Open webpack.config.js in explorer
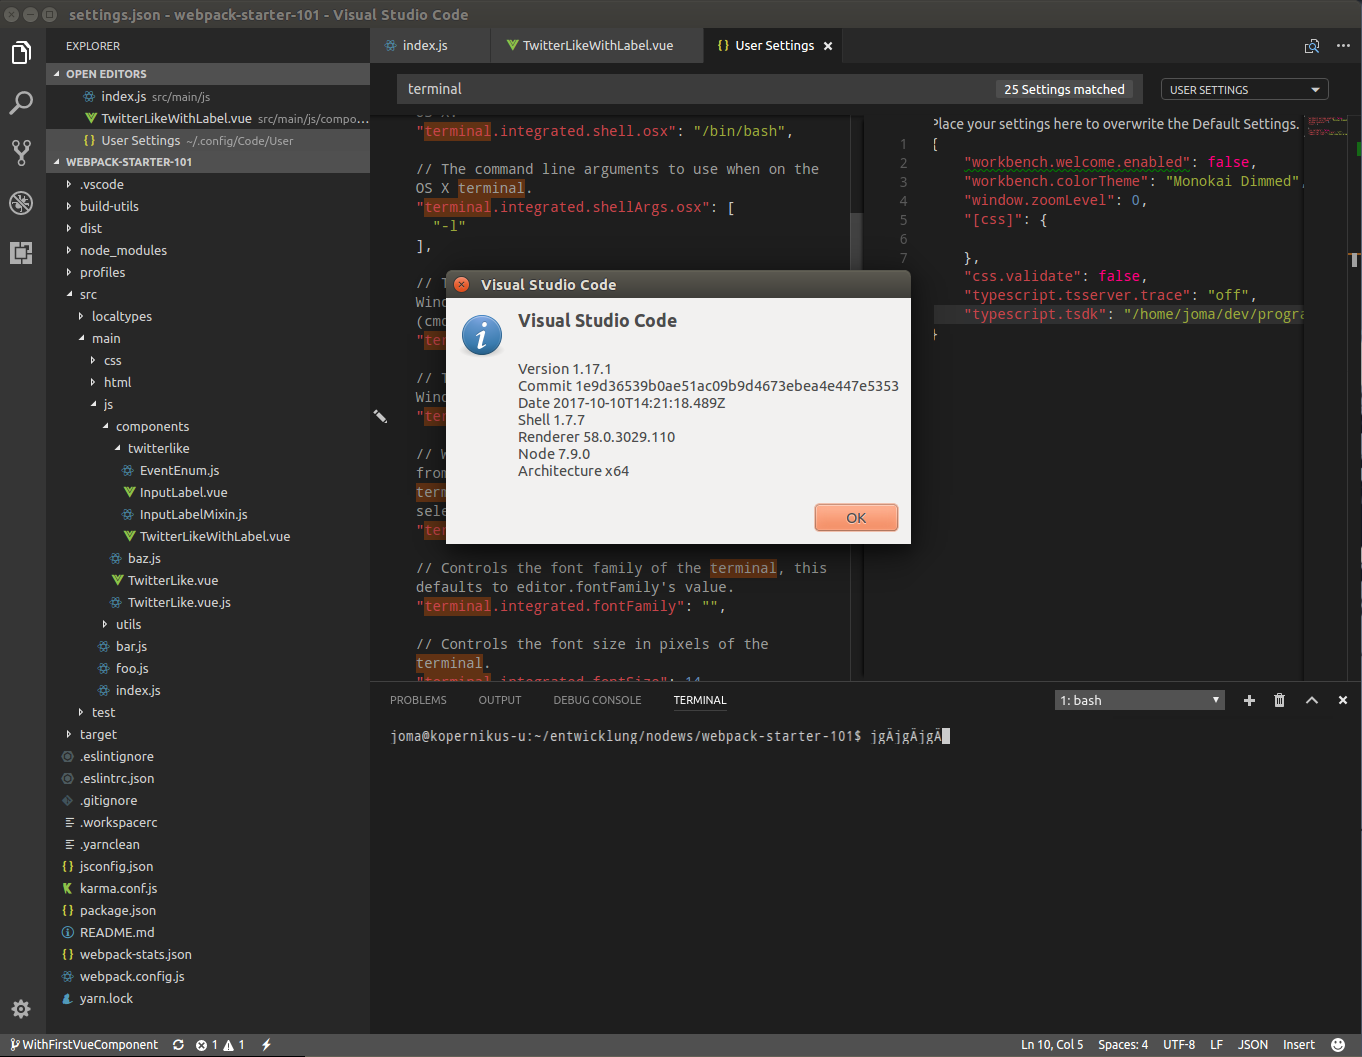 (208, 976)
